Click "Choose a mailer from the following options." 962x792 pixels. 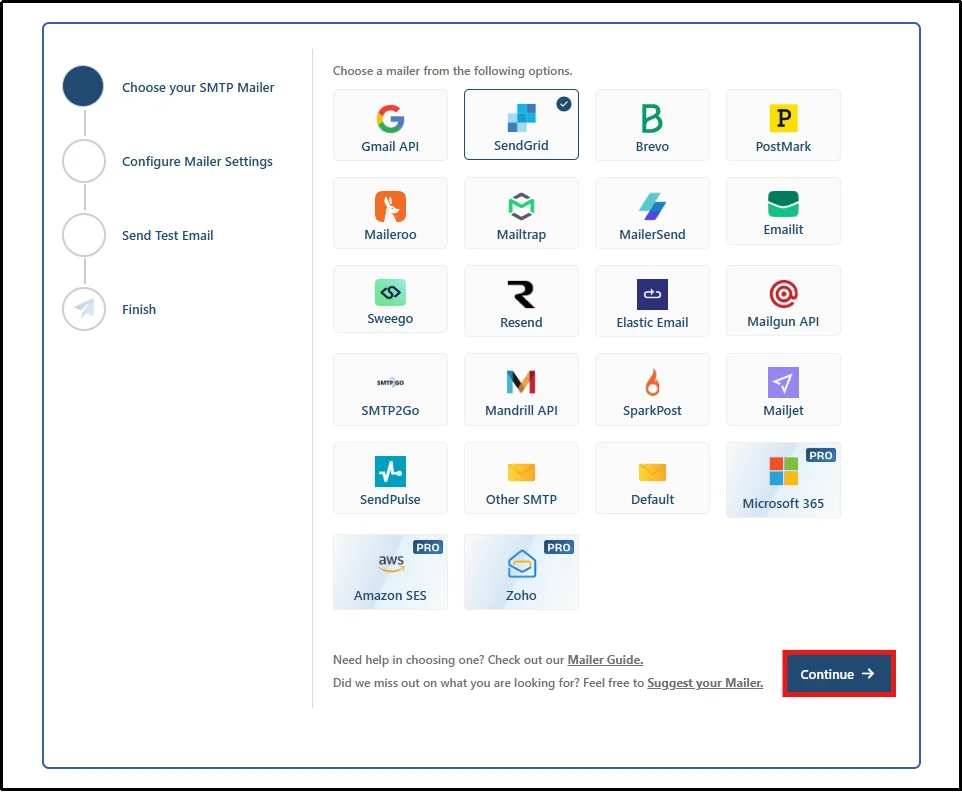[452, 71]
